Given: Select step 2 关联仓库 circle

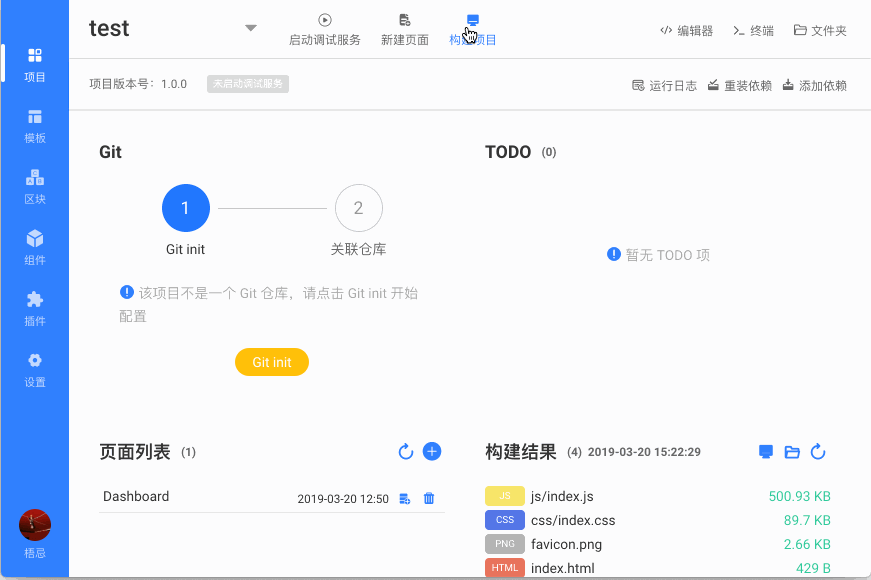Looking at the screenshot, I should (x=358, y=208).
